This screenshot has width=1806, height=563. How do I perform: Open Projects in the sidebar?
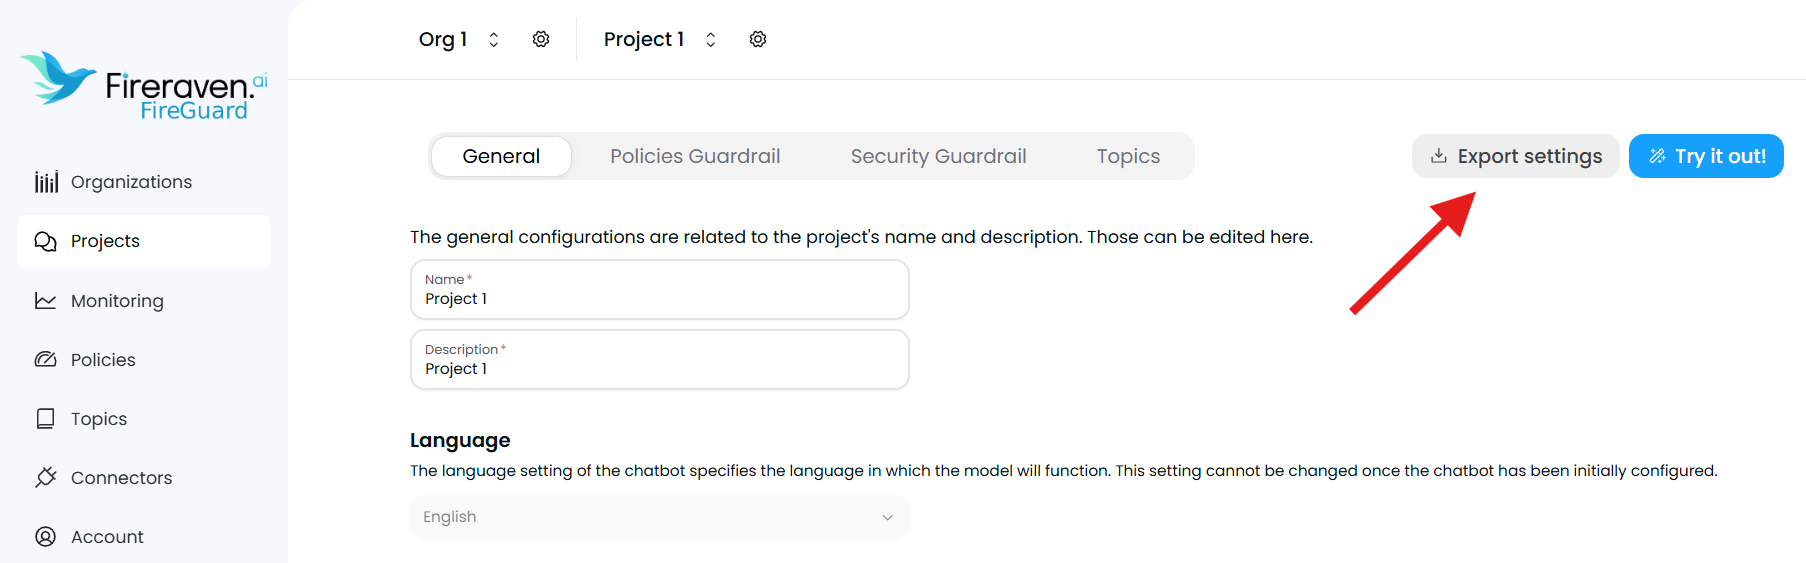pyautogui.click(x=144, y=241)
